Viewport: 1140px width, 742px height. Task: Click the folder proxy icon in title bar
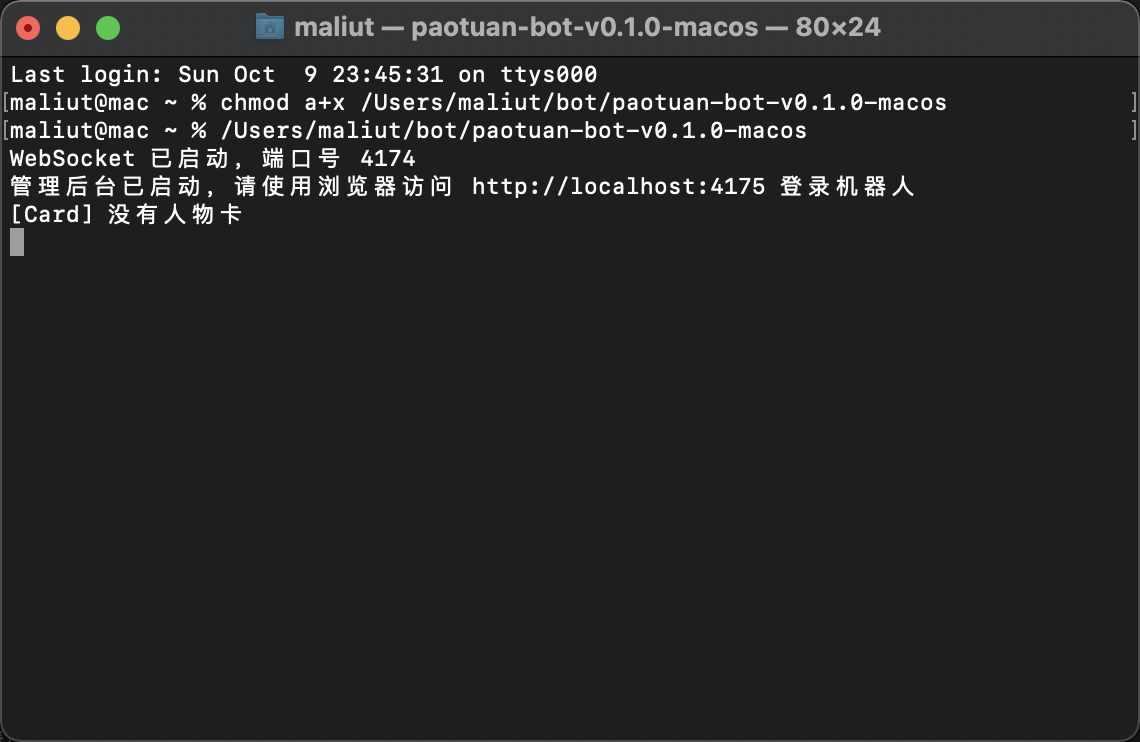pos(270,27)
